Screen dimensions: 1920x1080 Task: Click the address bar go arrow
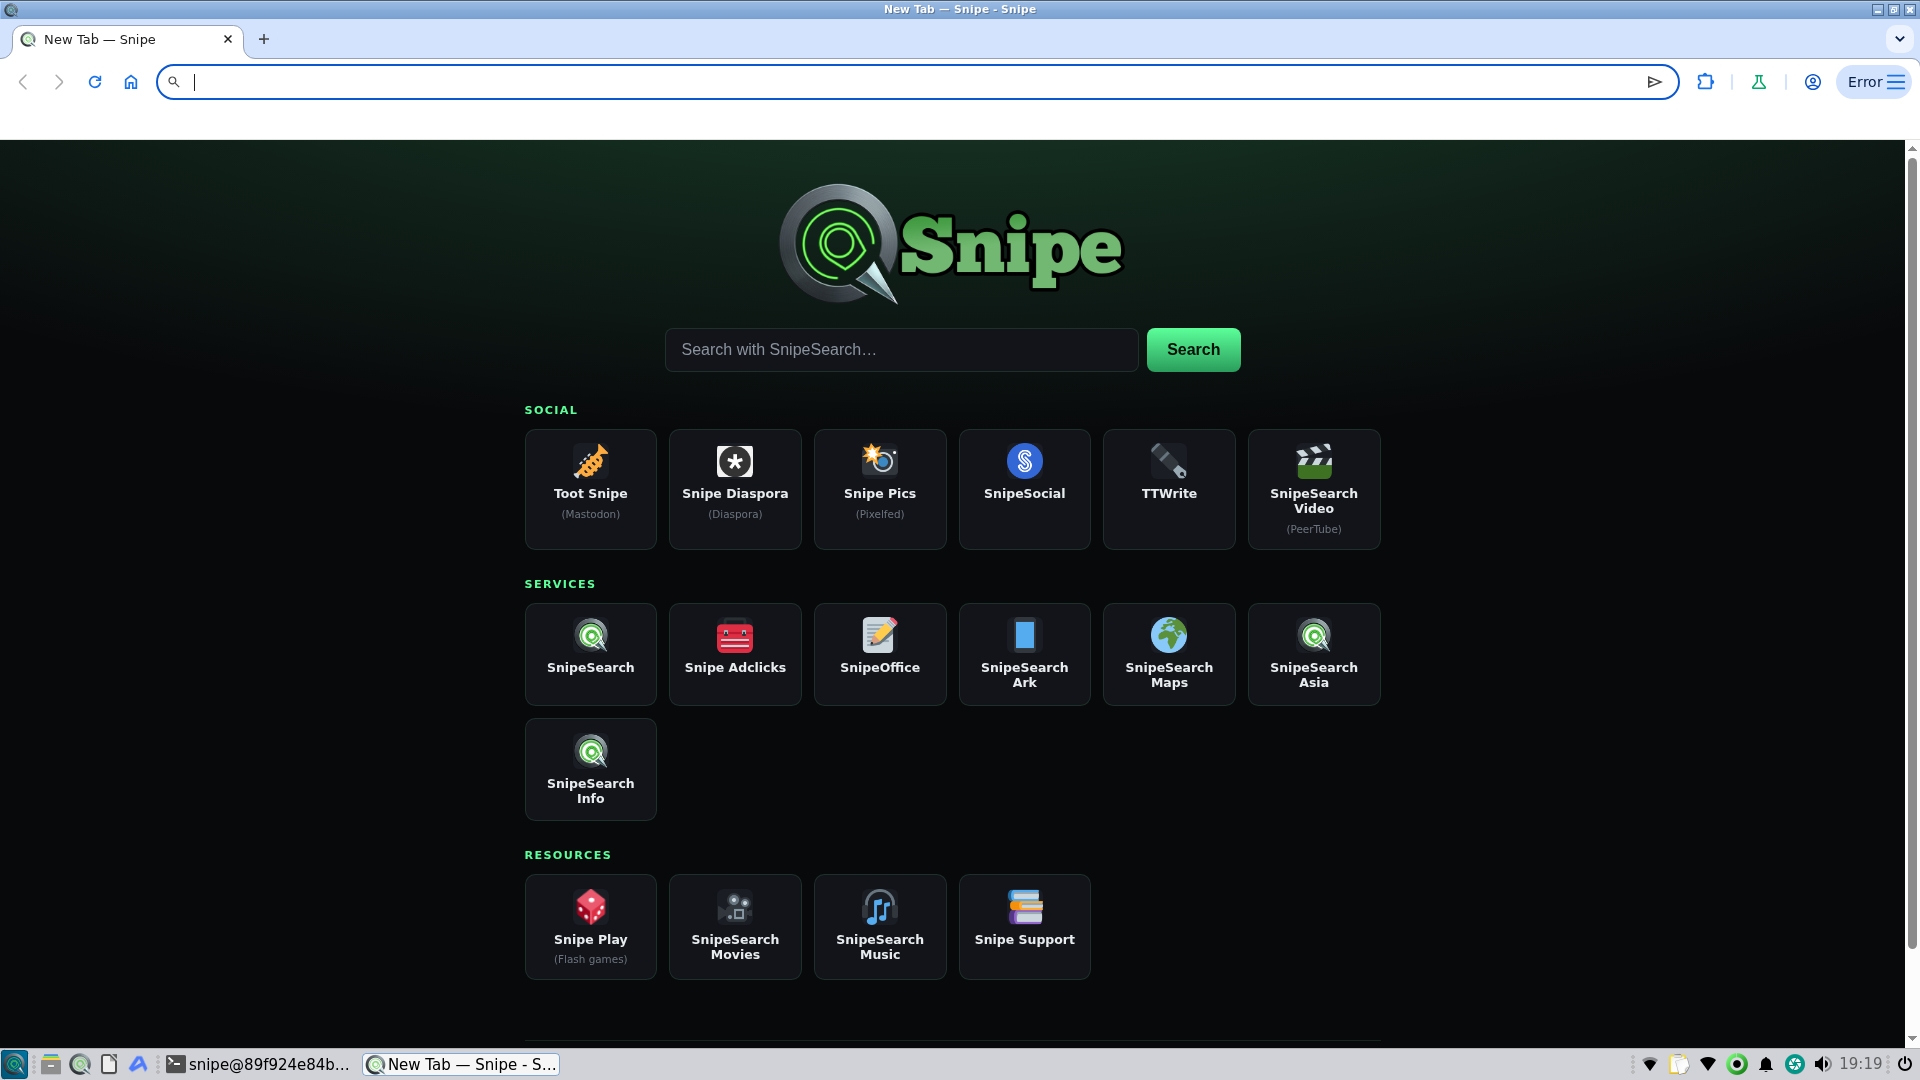click(1654, 82)
